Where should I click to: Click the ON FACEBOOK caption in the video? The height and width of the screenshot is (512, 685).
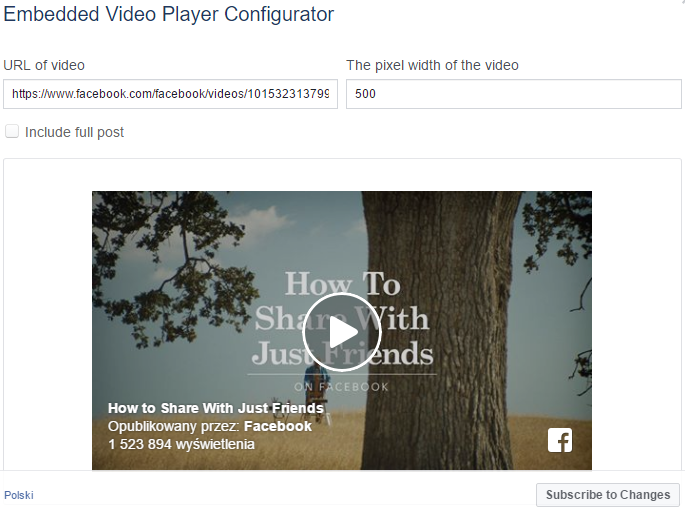(x=341, y=387)
